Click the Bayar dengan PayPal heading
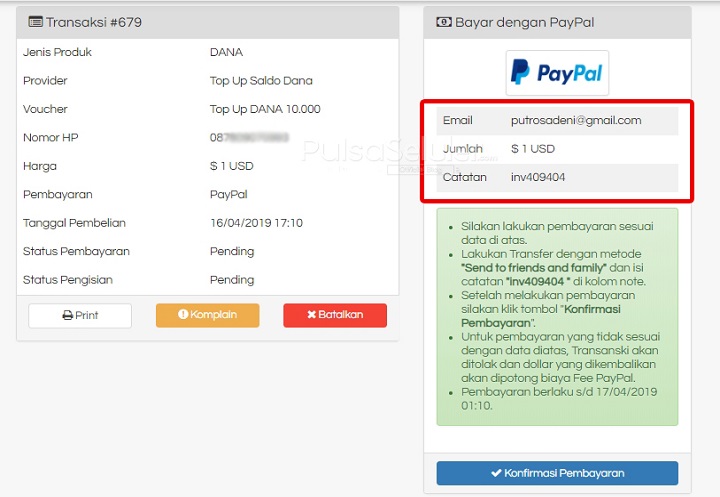This screenshot has width=720, height=497. pos(524,22)
